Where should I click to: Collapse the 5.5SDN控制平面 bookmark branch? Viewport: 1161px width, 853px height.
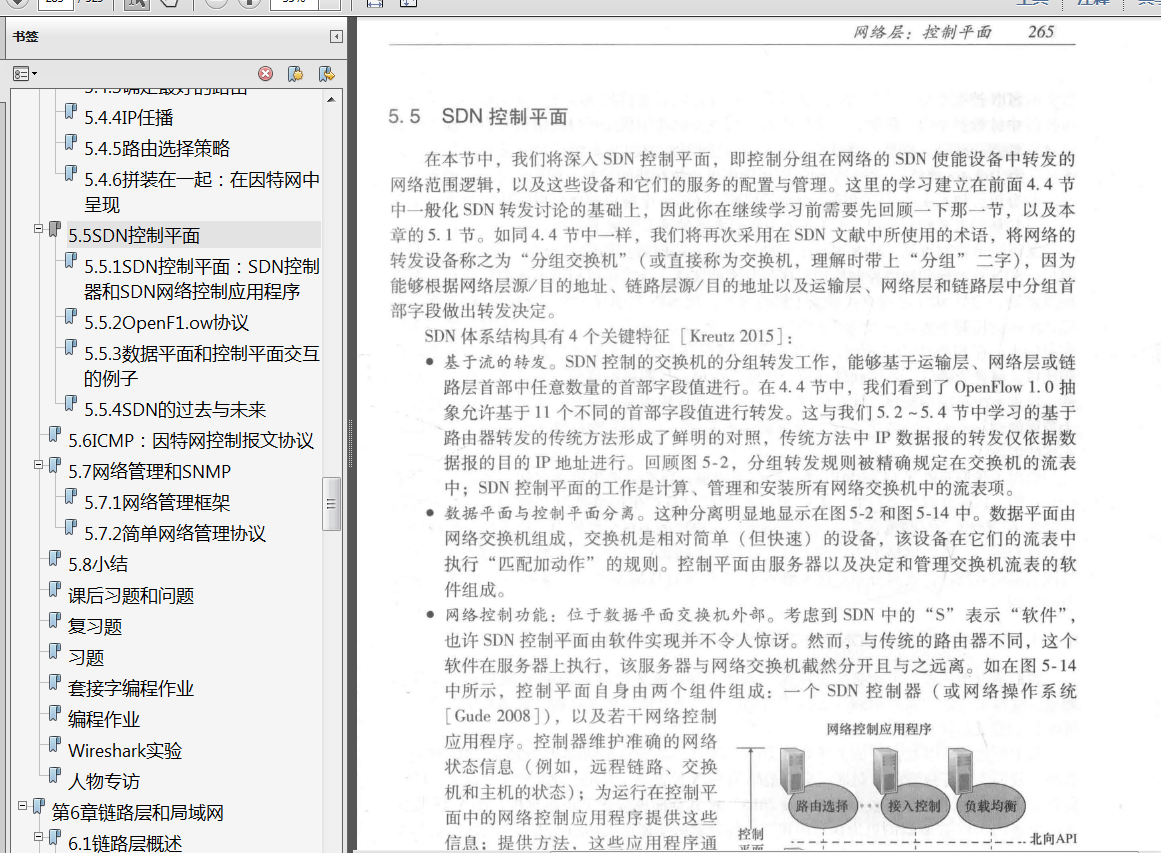39,229
